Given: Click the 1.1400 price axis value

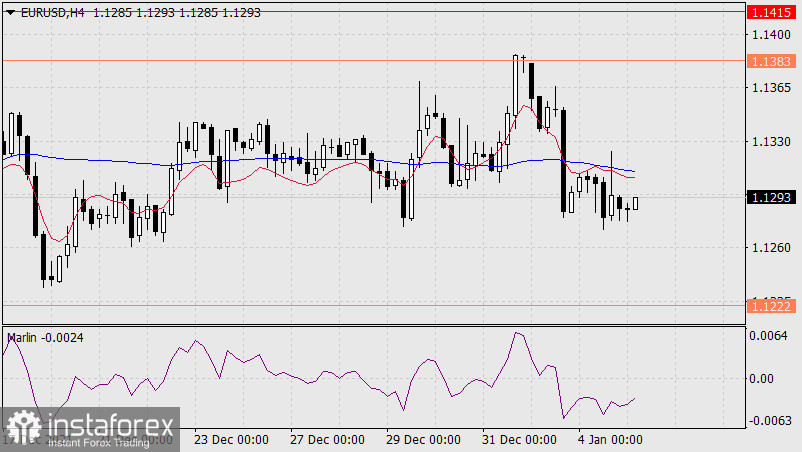Looking at the screenshot, I should coord(771,35).
